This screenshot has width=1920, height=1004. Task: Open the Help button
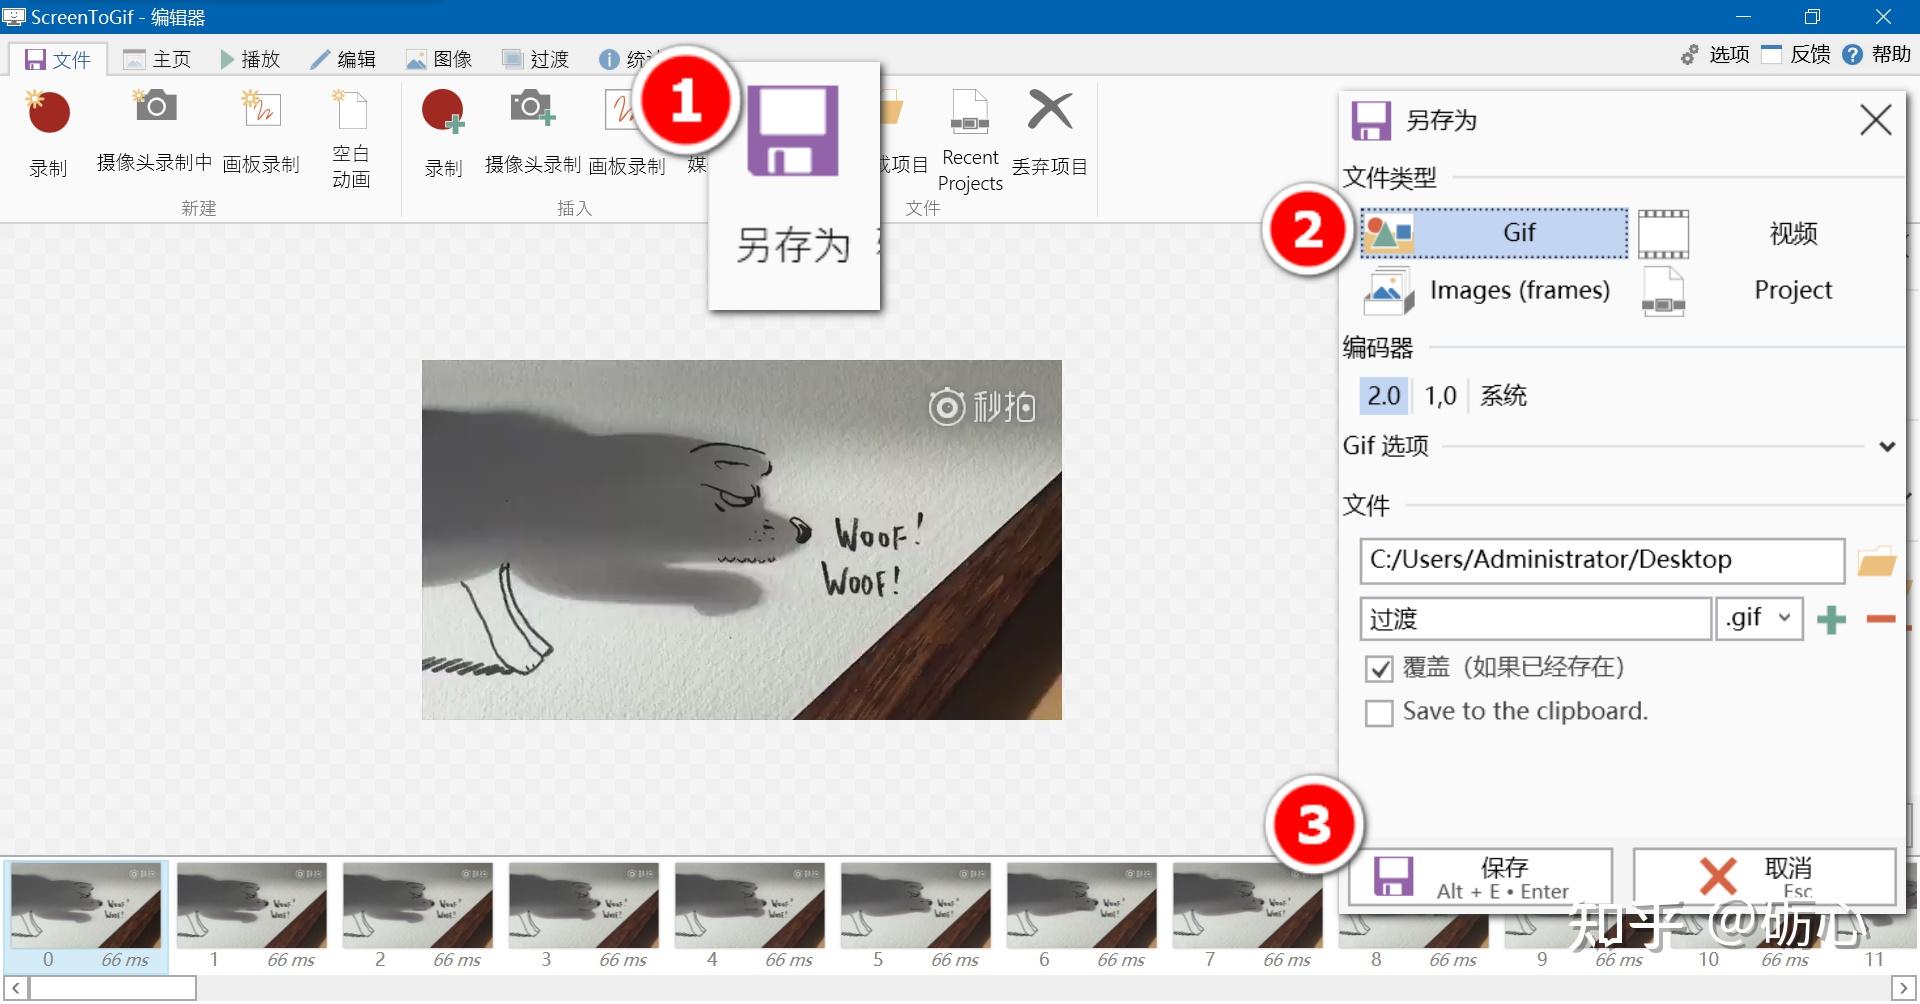point(1877,54)
